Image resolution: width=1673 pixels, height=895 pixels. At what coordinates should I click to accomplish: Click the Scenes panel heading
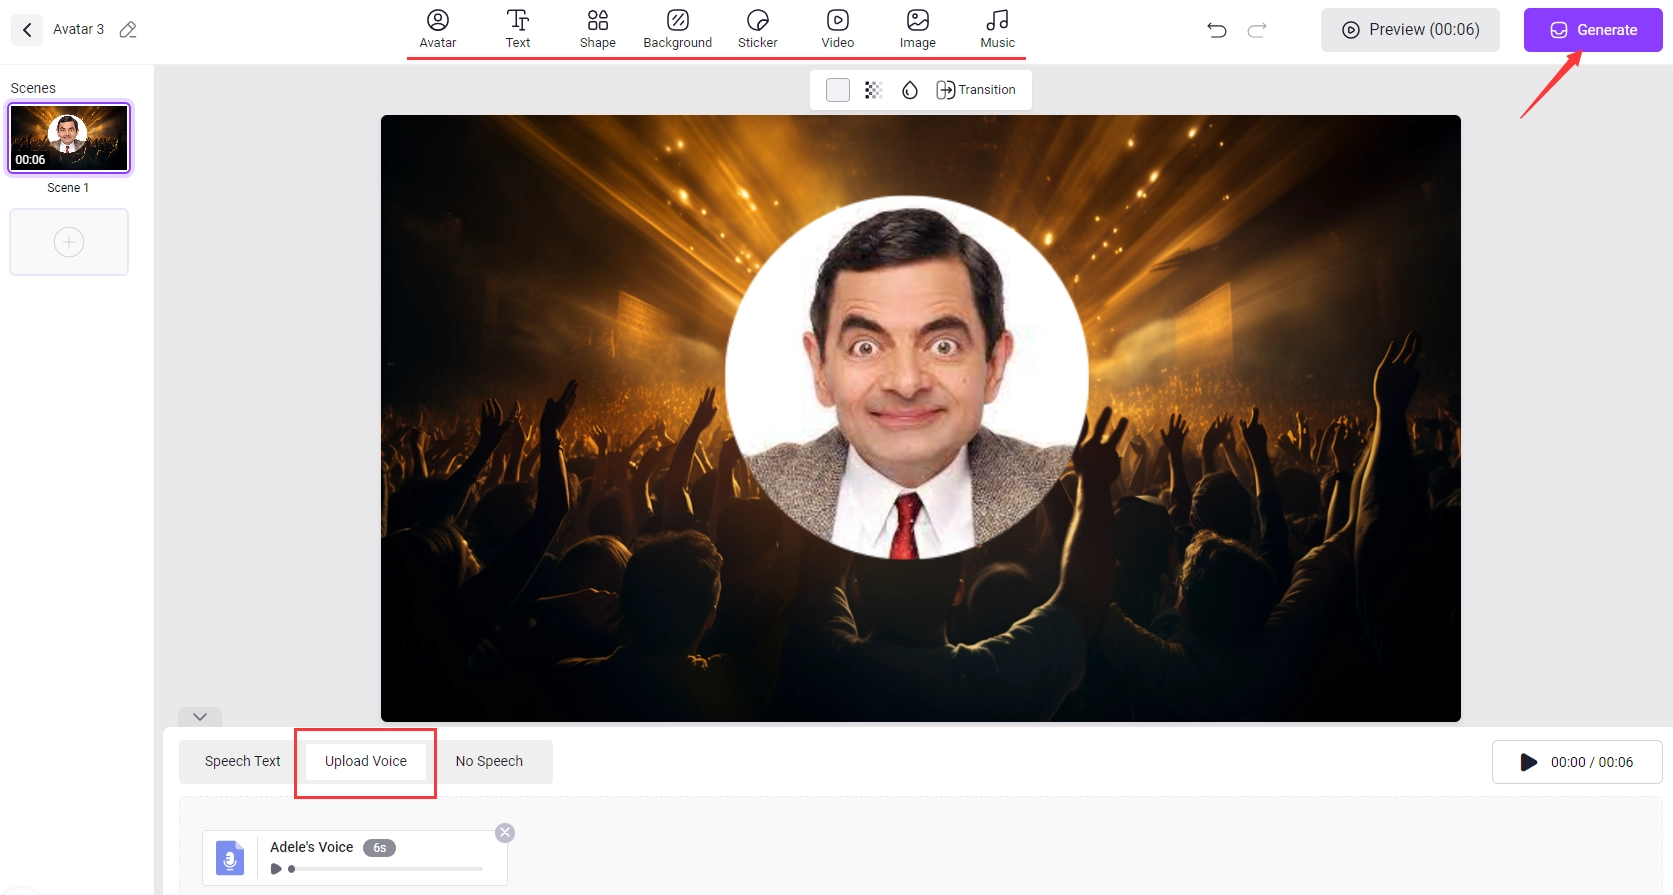pos(33,88)
